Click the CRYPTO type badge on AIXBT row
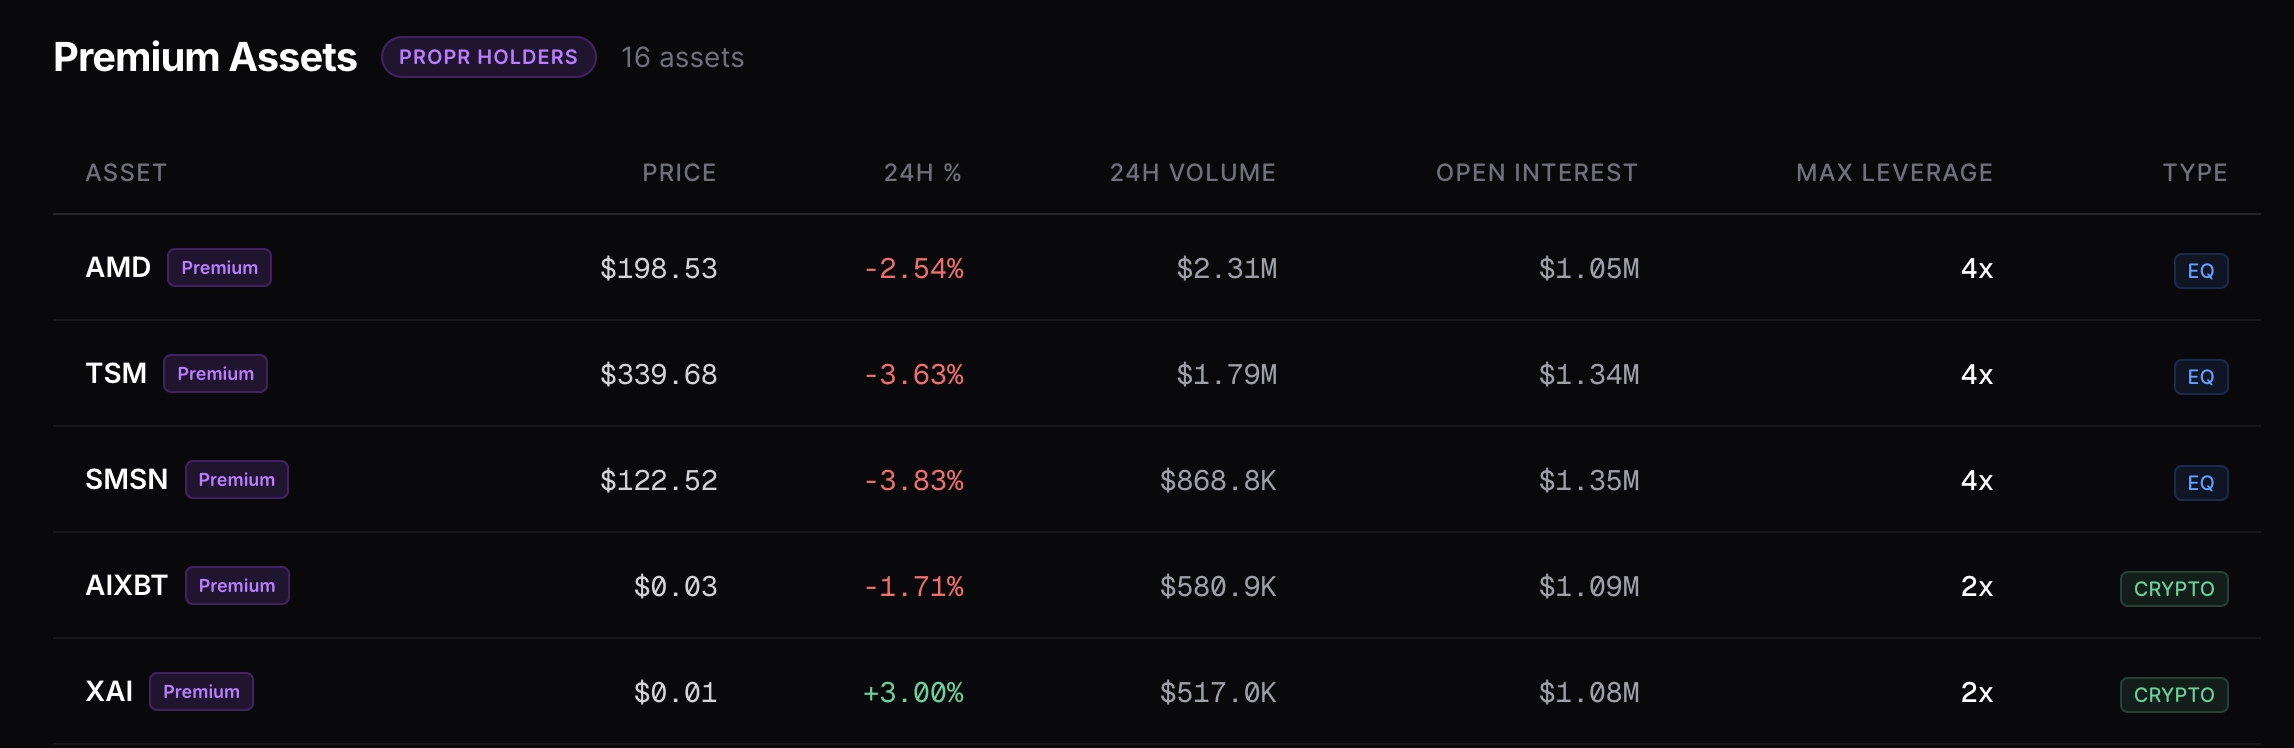Screen dimensions: 2294x748 2174,589
